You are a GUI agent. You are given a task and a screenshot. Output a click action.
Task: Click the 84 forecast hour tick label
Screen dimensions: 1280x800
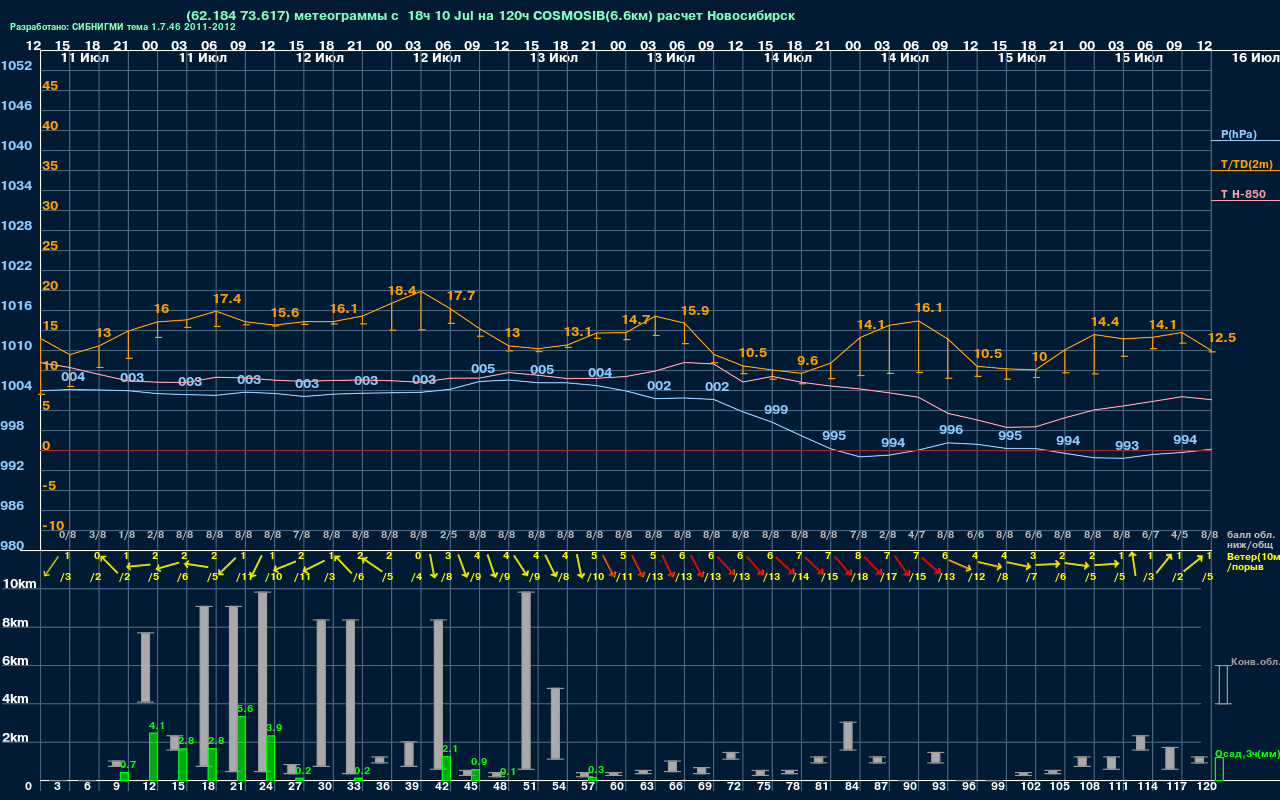pos(852,787)
